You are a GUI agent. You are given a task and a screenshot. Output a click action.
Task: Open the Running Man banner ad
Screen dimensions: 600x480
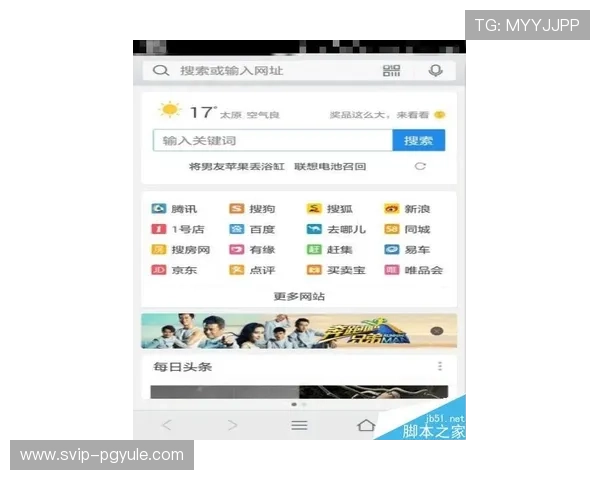(299, 331)
